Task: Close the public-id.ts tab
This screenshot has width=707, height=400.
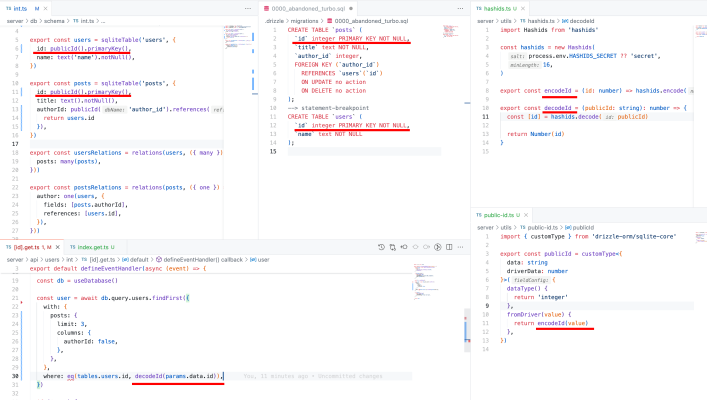Action: [x=526, y=215]
